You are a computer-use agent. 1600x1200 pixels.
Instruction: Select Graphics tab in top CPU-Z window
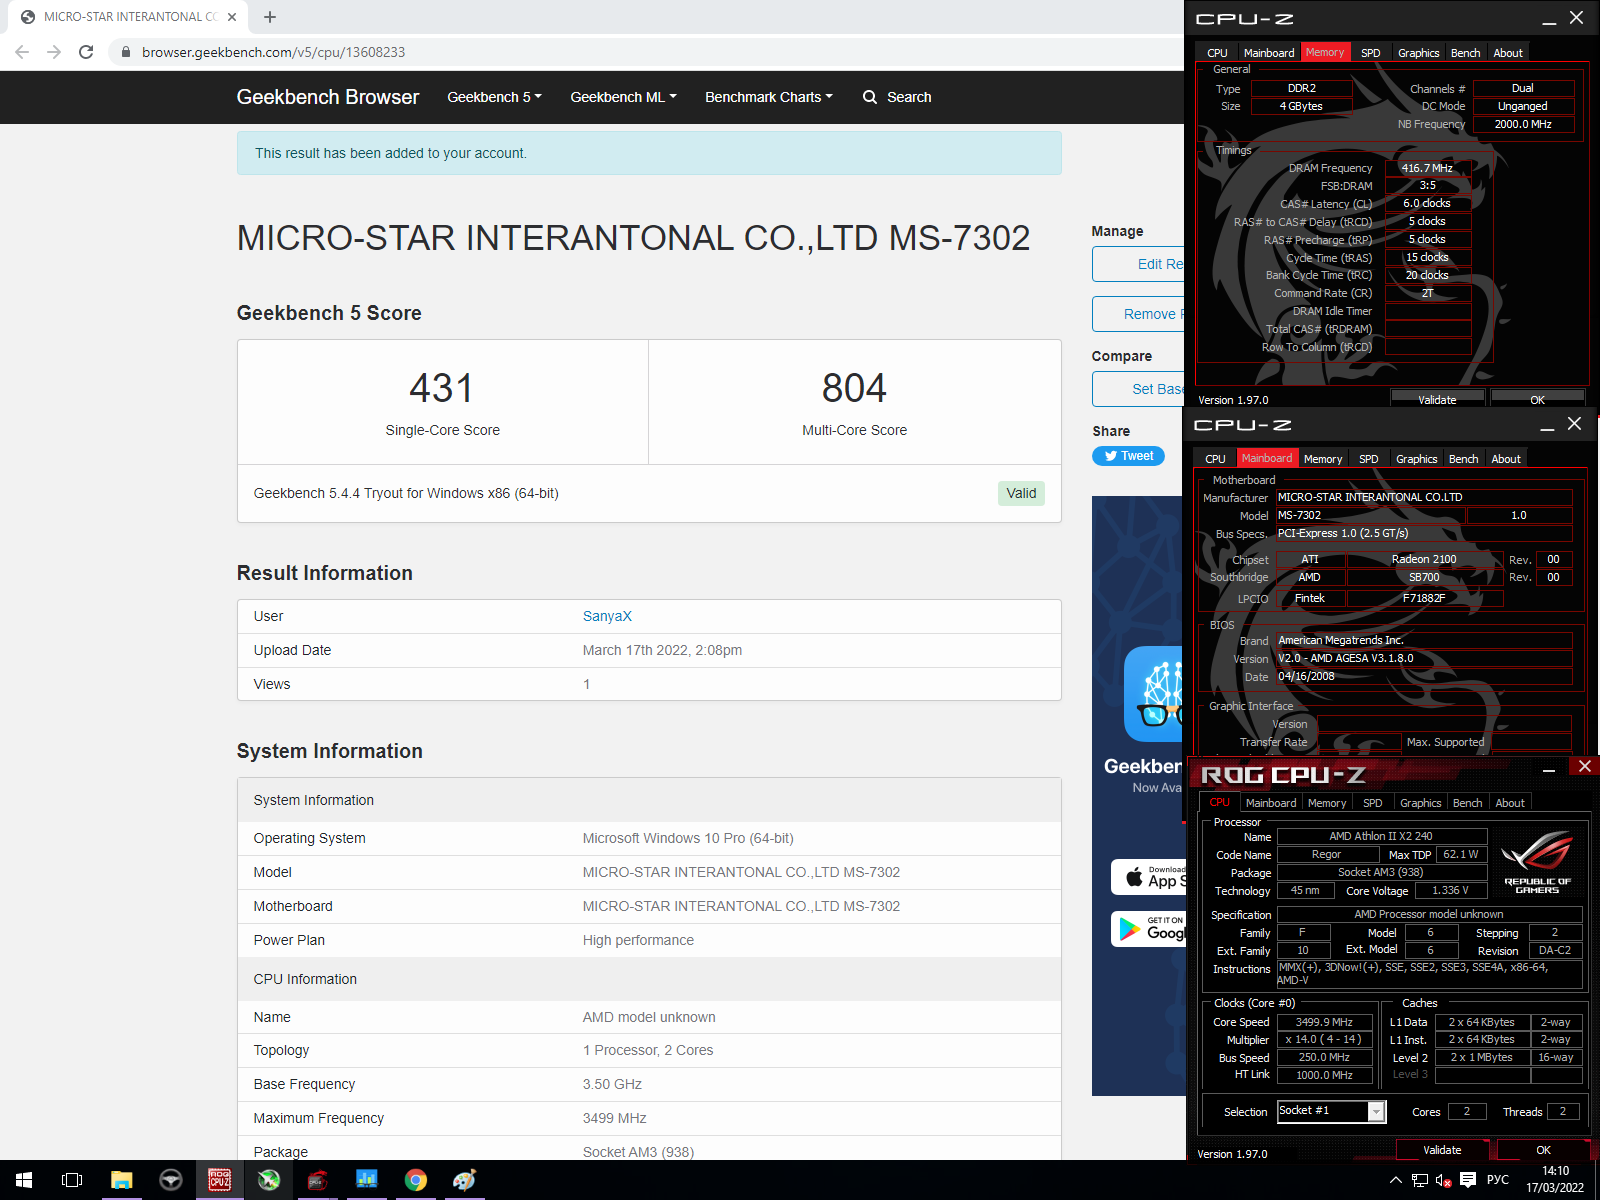point(1418,53)
